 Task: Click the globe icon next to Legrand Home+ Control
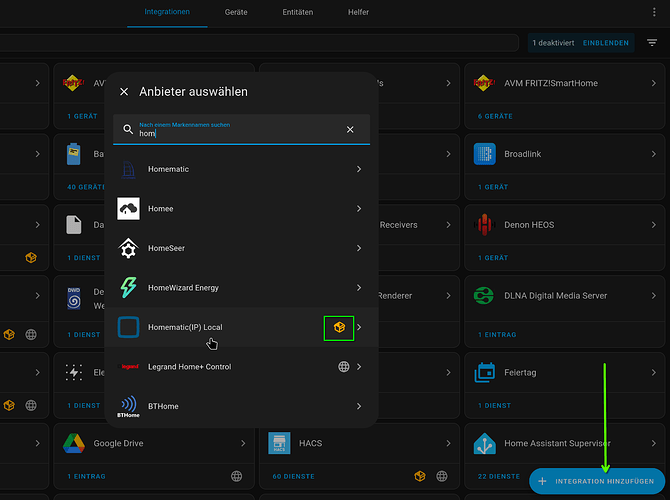[x=343, y=367]
